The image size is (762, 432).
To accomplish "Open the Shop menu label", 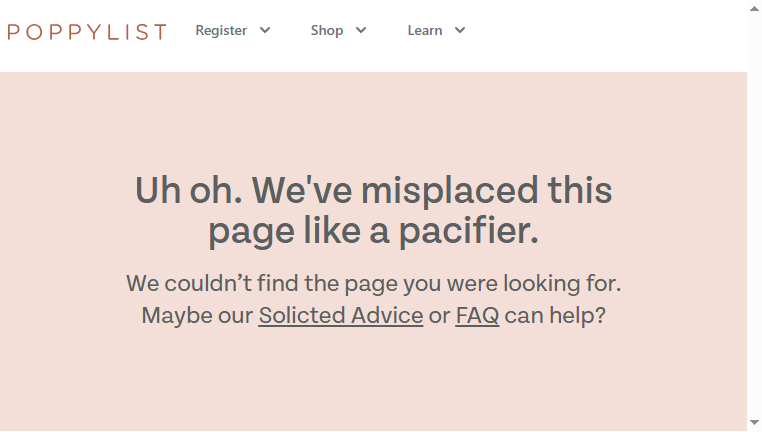I will coord(327,30).
